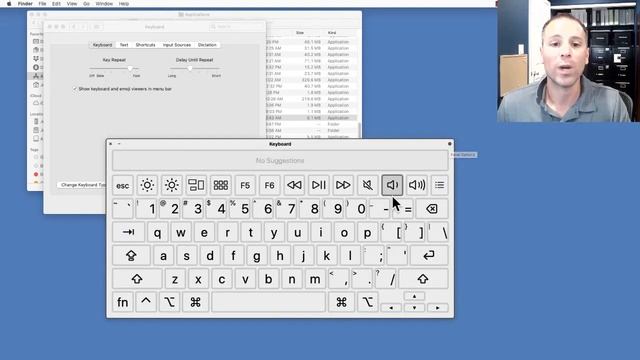
Task: Toggle play/pause media key
Action: click(x=318, y=185)
